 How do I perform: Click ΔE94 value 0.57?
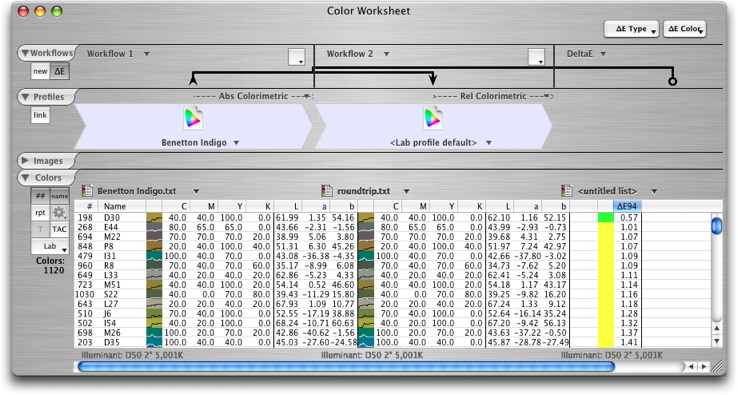pos(629,218)
